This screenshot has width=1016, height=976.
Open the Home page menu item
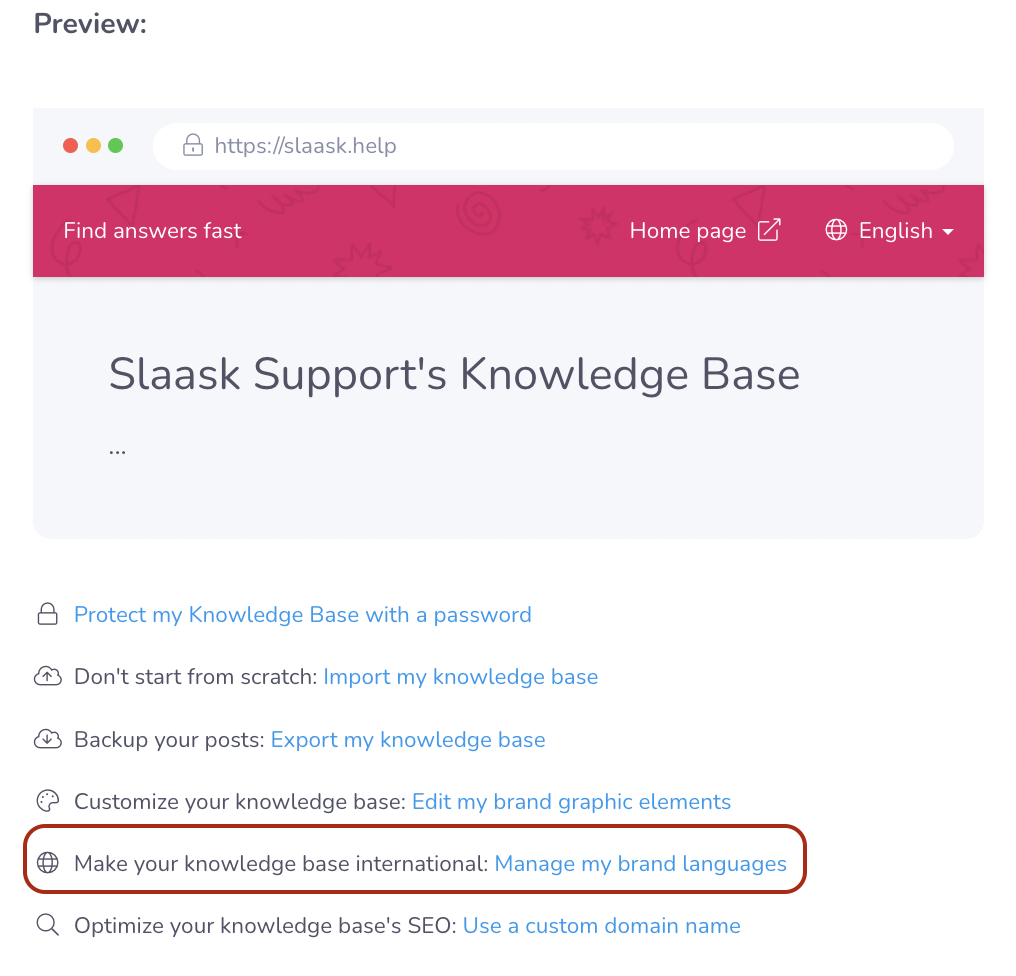pyautogui.click(x=688, y=231)
